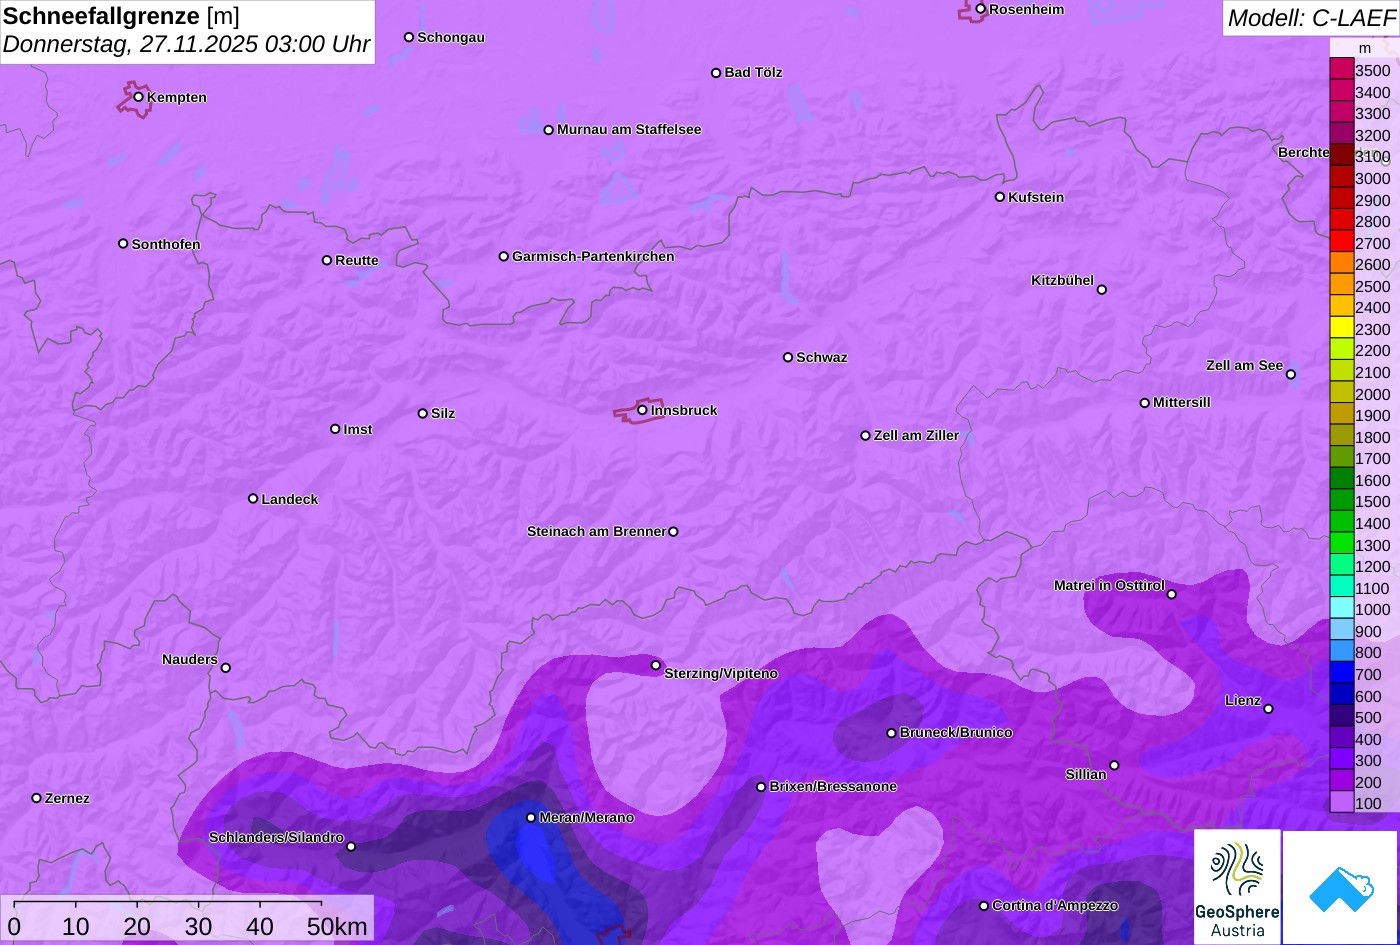This screenshot has width=1400, height=945.
Task: Click the Schneefallgrenze [m] title text
Action: pyautogui.click(x=122, y=16)
